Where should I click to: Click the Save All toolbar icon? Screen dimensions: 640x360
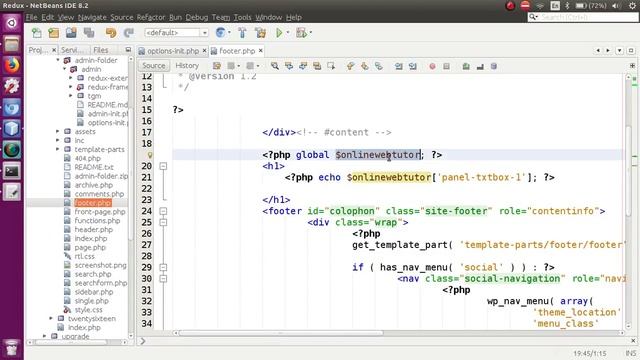[x=89, y=33]
